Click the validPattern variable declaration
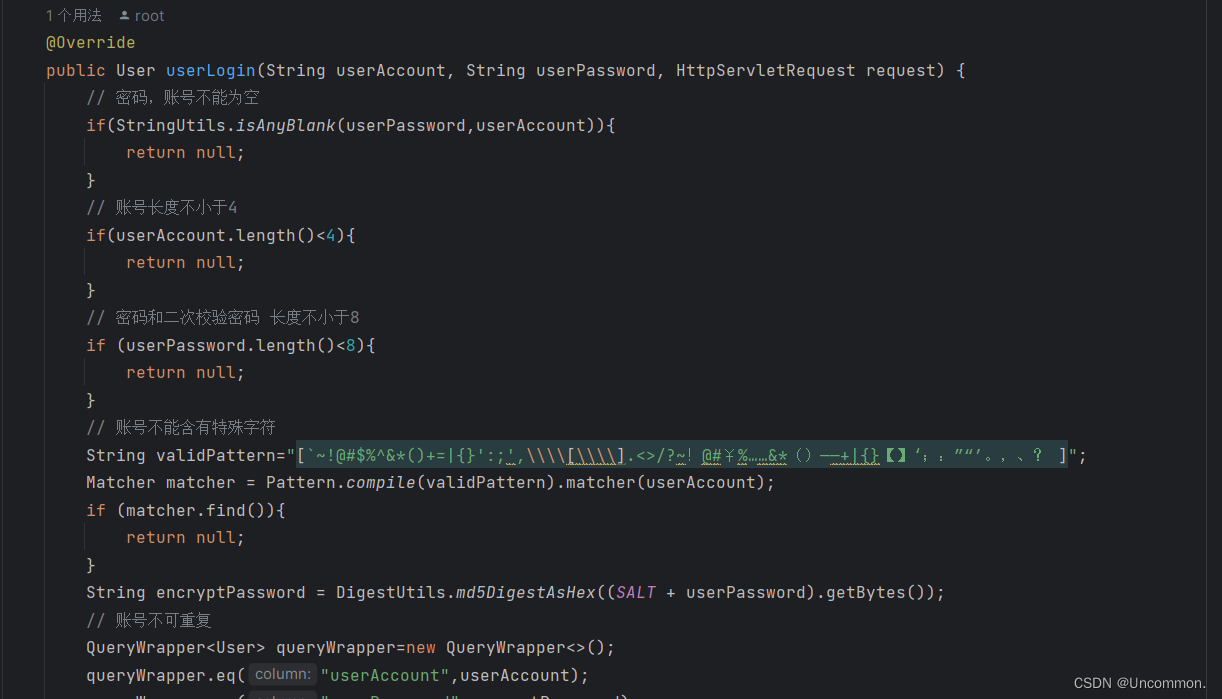This screenshot has width=1222, height=699. click(216, 455)
